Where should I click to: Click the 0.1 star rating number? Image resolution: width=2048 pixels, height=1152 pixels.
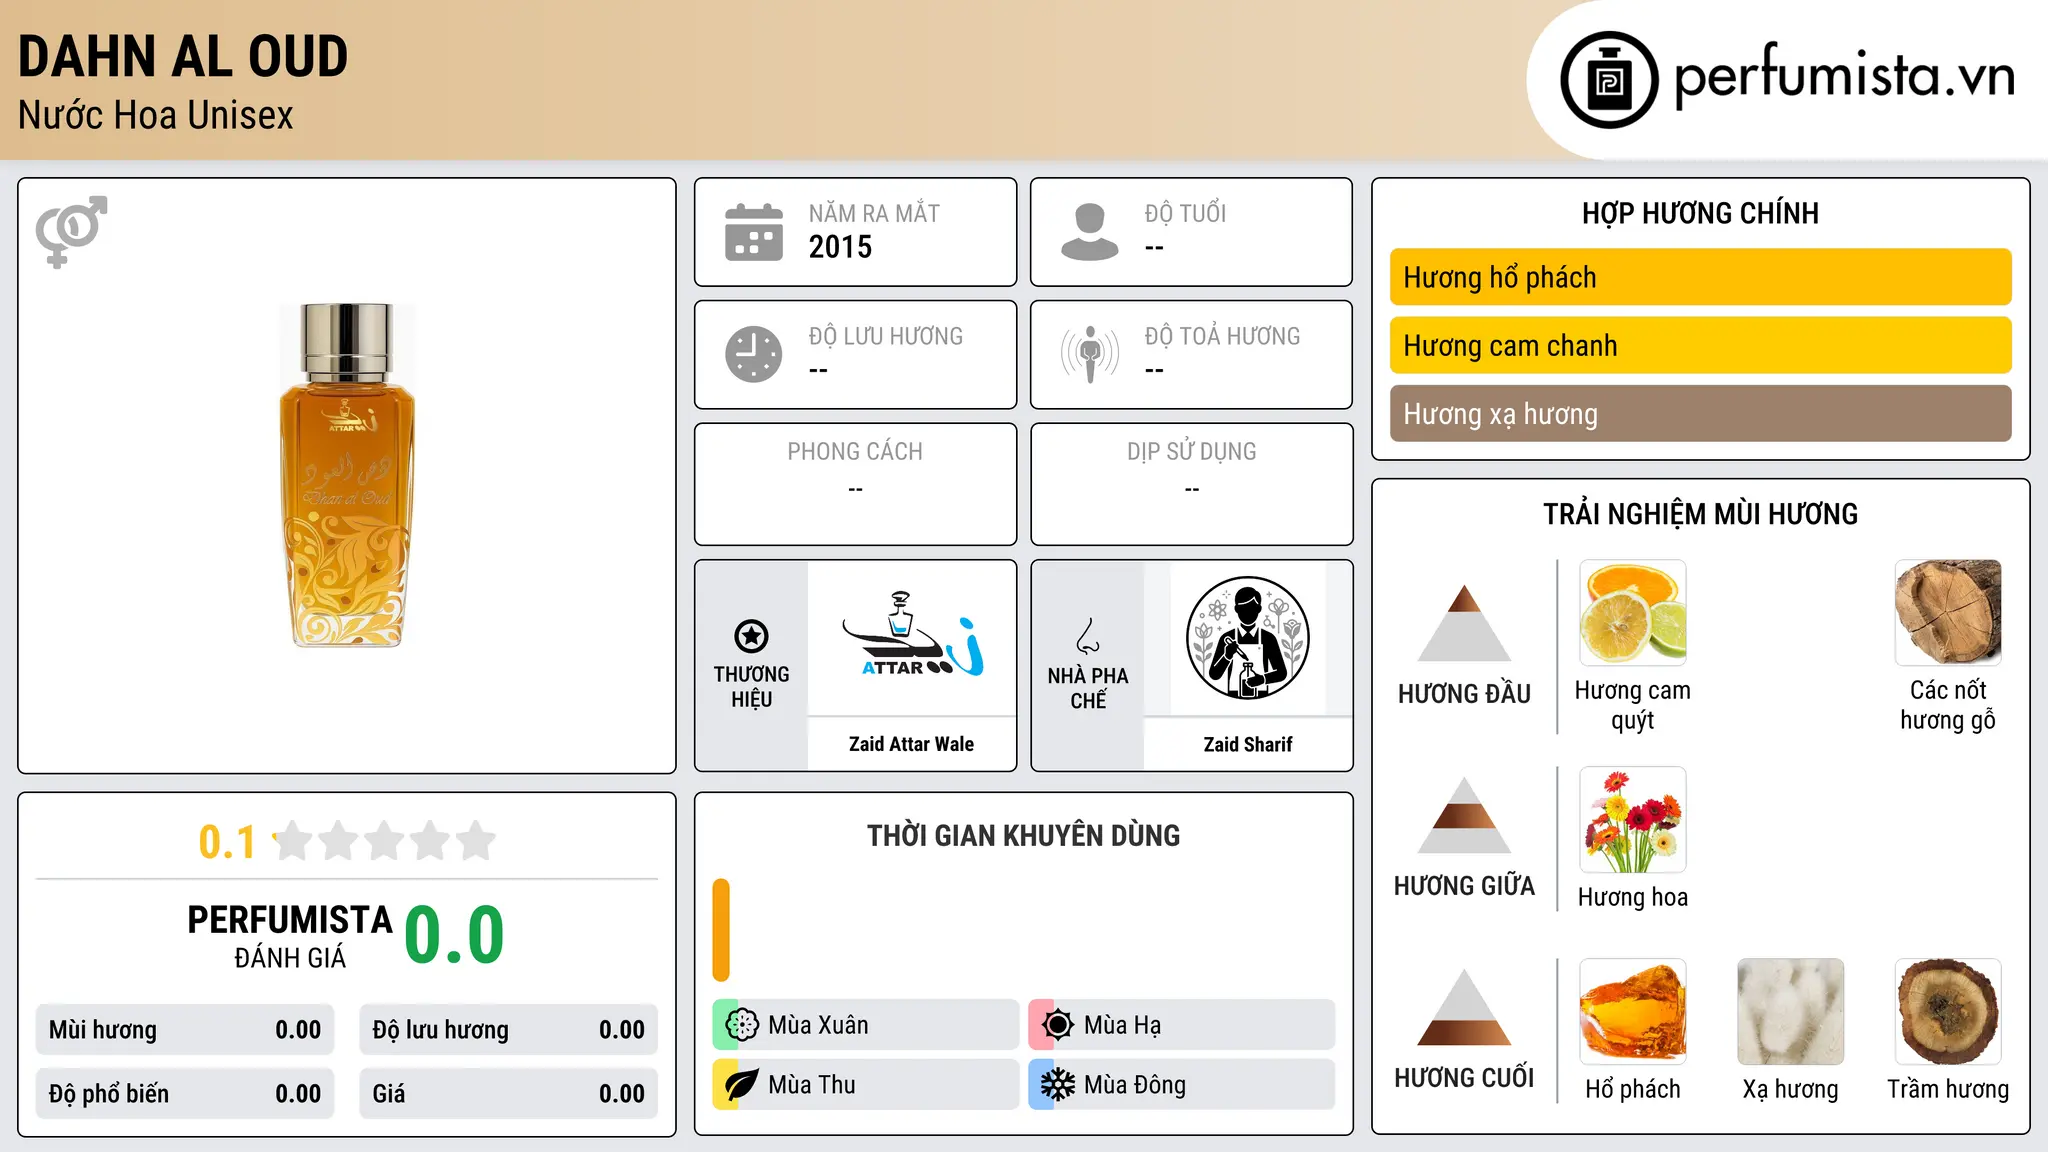click(x=227, y=842)
